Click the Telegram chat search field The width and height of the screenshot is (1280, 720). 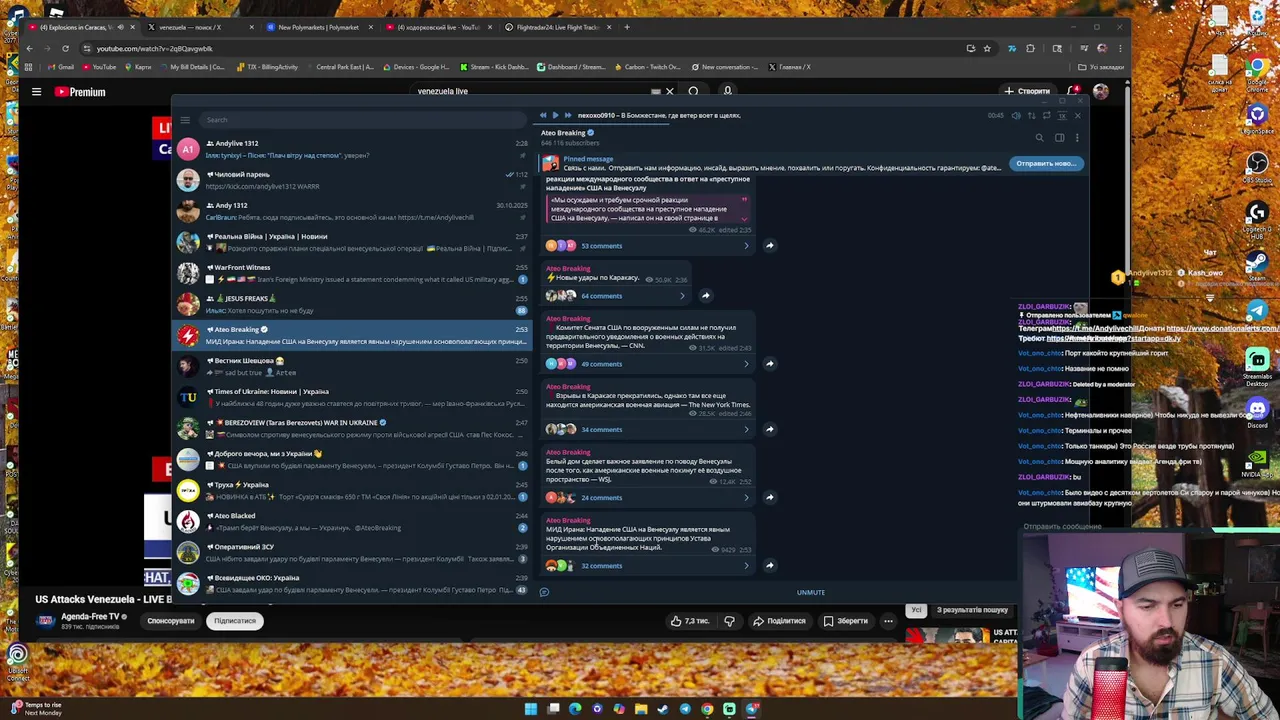[x=365, y=120]
